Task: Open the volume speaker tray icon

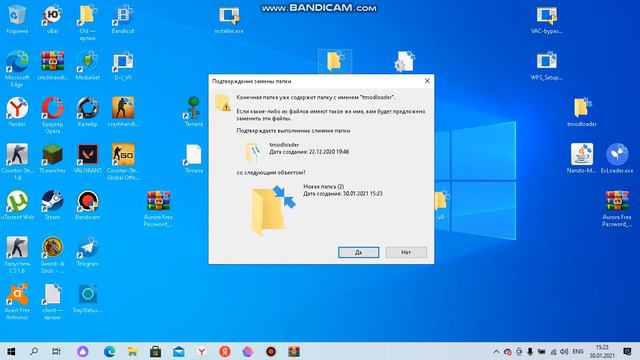Action: pyautogui.click(x=564, y=351)
